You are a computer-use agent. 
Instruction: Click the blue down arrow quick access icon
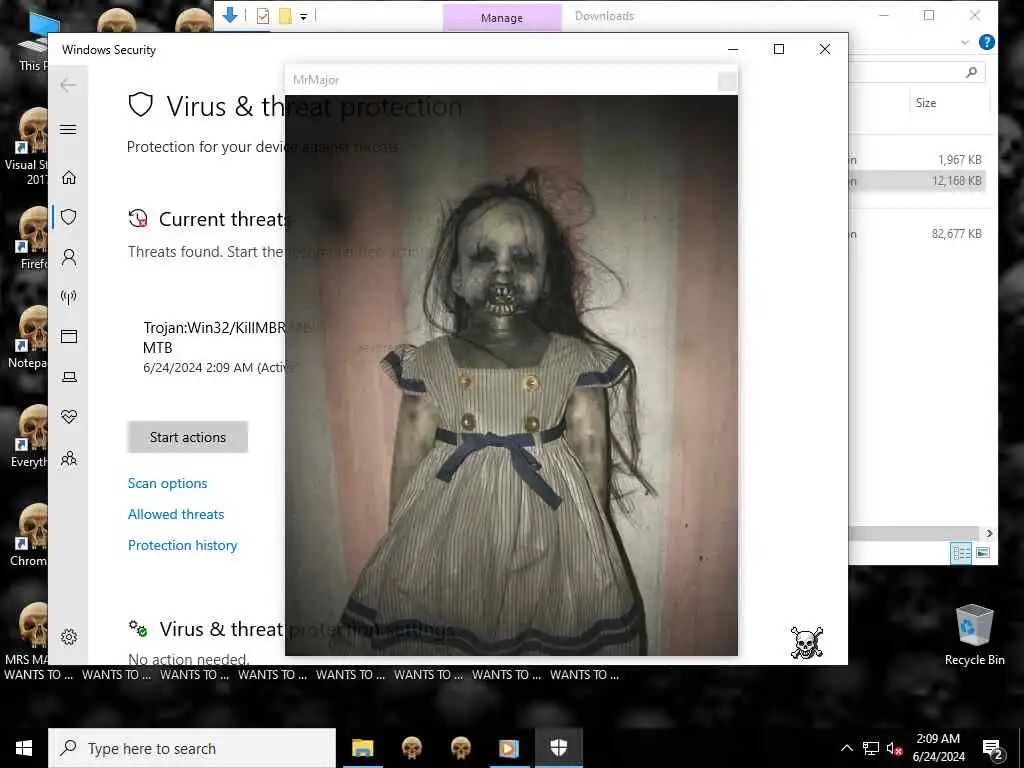coord(230,15)
